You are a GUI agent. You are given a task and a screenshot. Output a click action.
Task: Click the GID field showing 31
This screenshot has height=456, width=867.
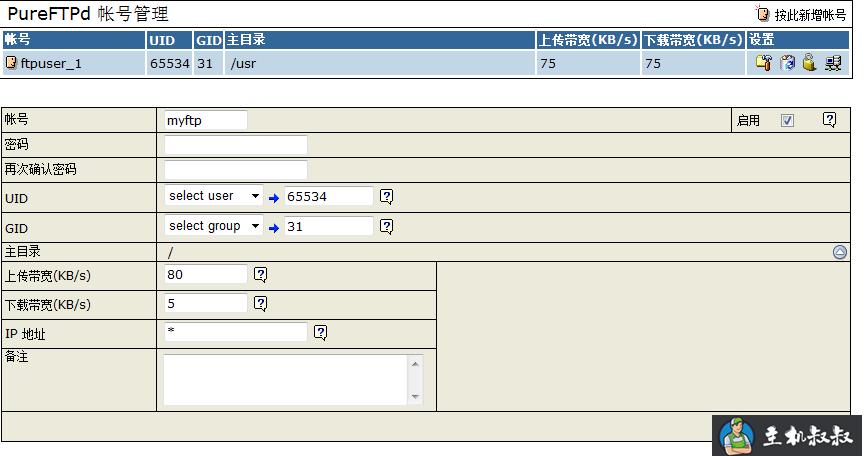pos(329,226)
